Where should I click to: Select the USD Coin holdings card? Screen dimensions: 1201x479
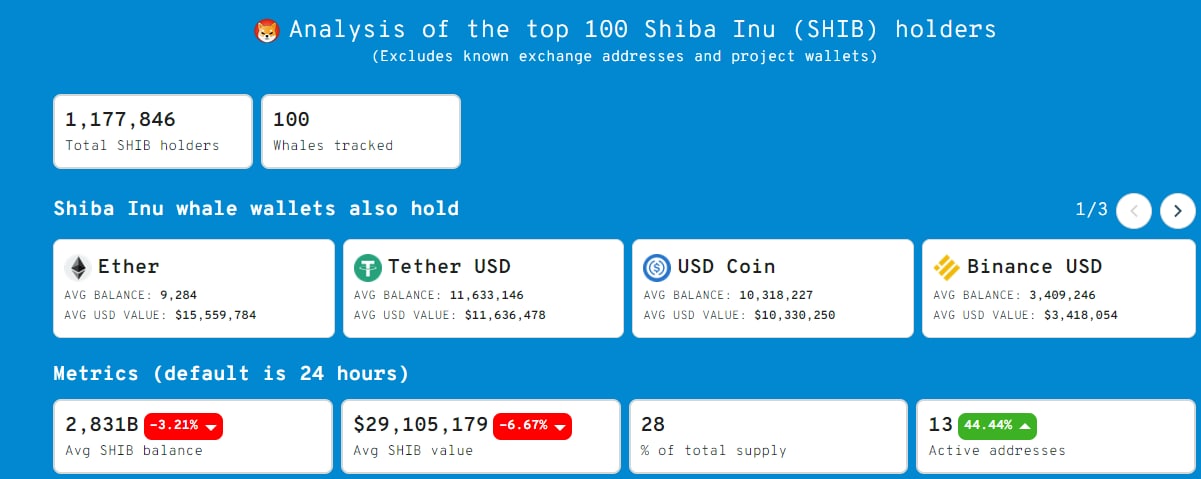point(772,288)
